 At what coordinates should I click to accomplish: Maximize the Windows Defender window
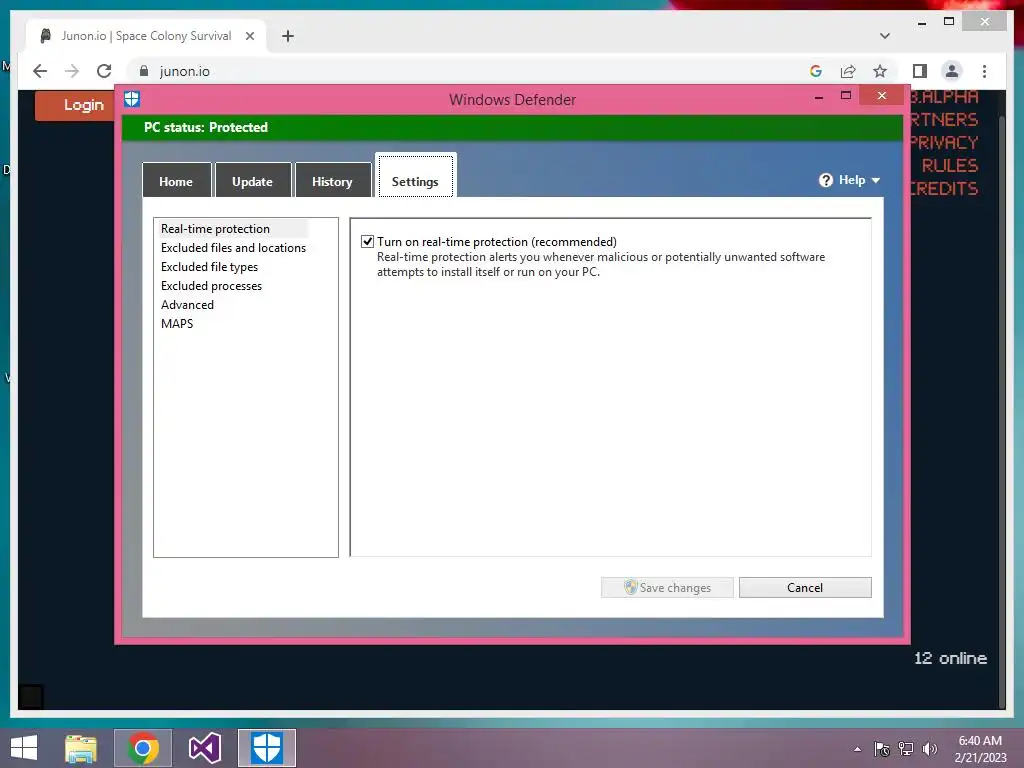[846, 95]
